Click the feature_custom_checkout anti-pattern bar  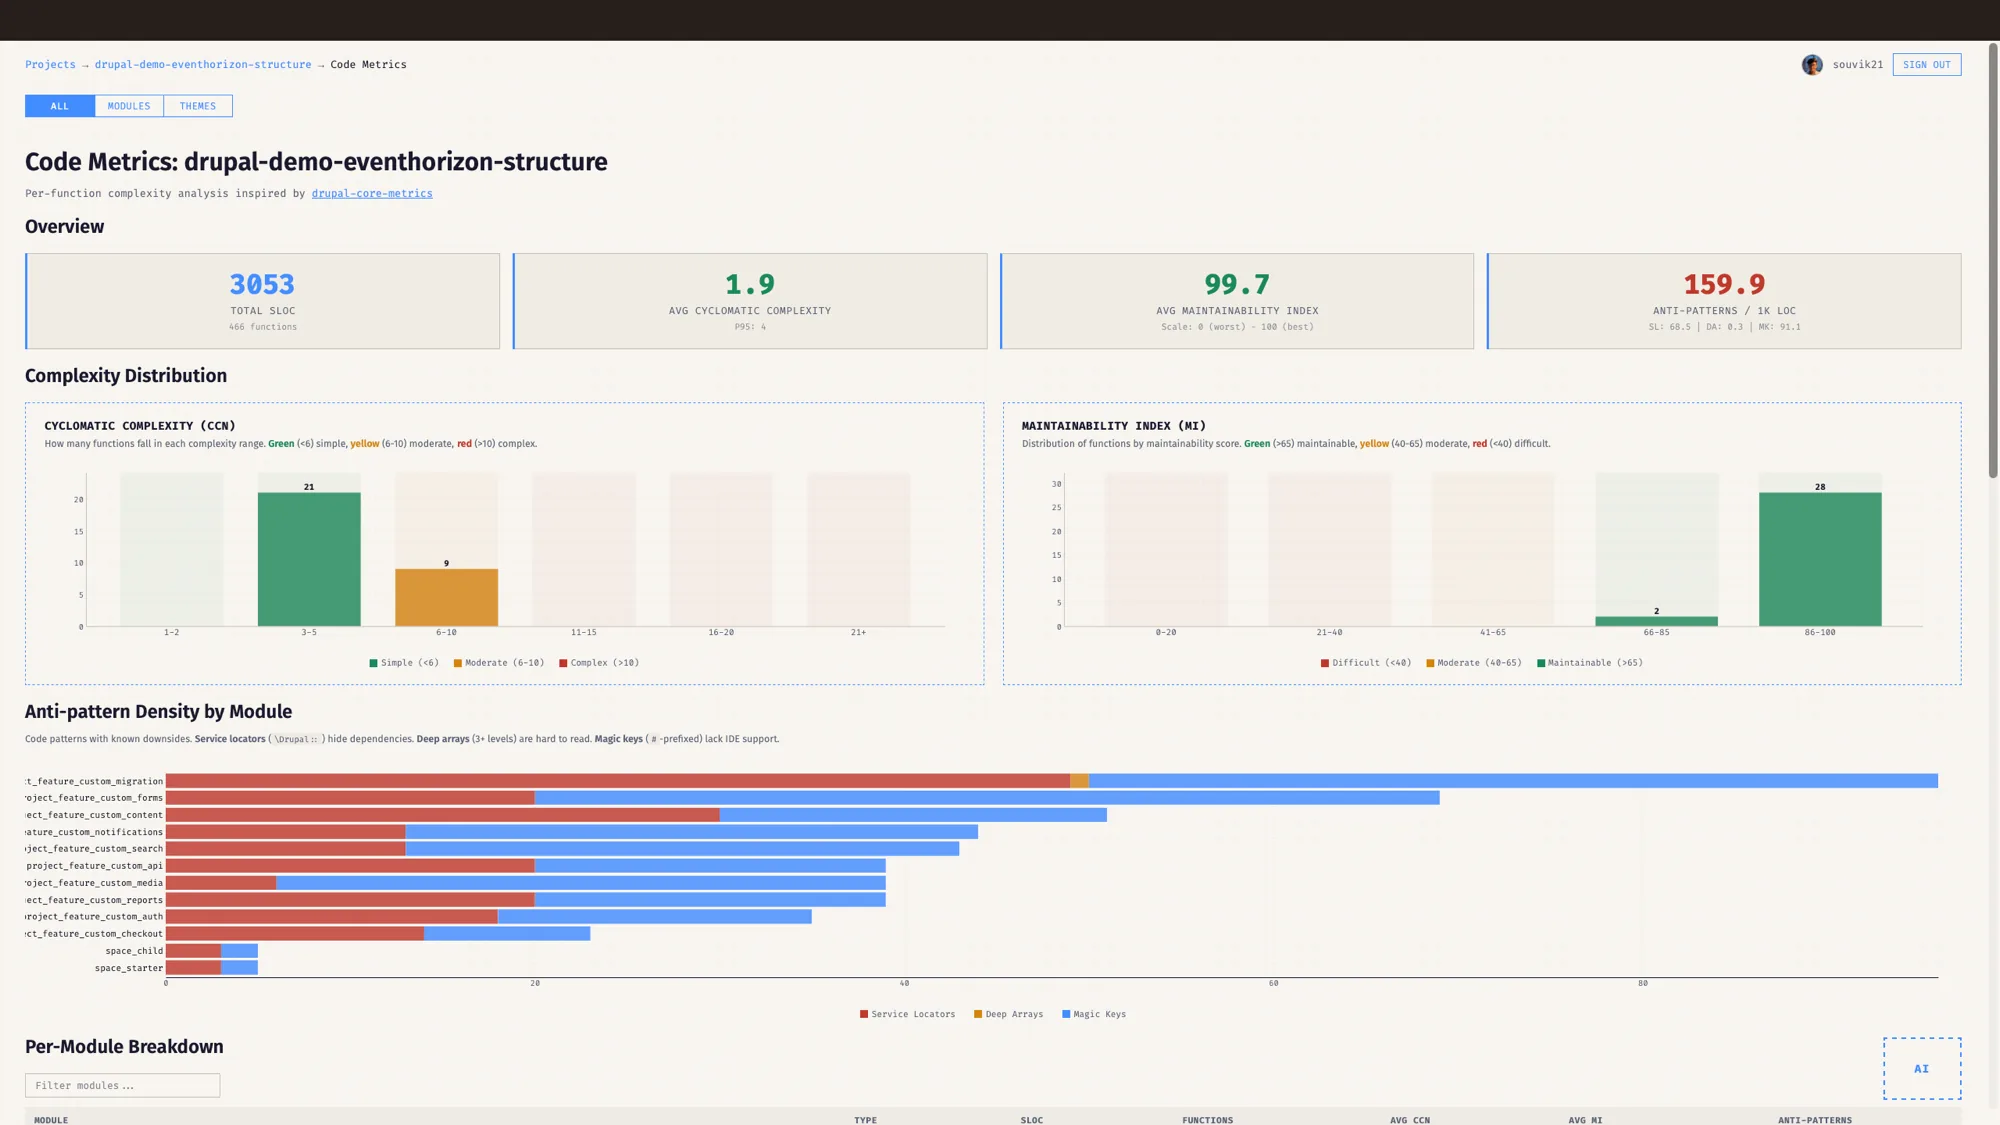coord(378,934)
